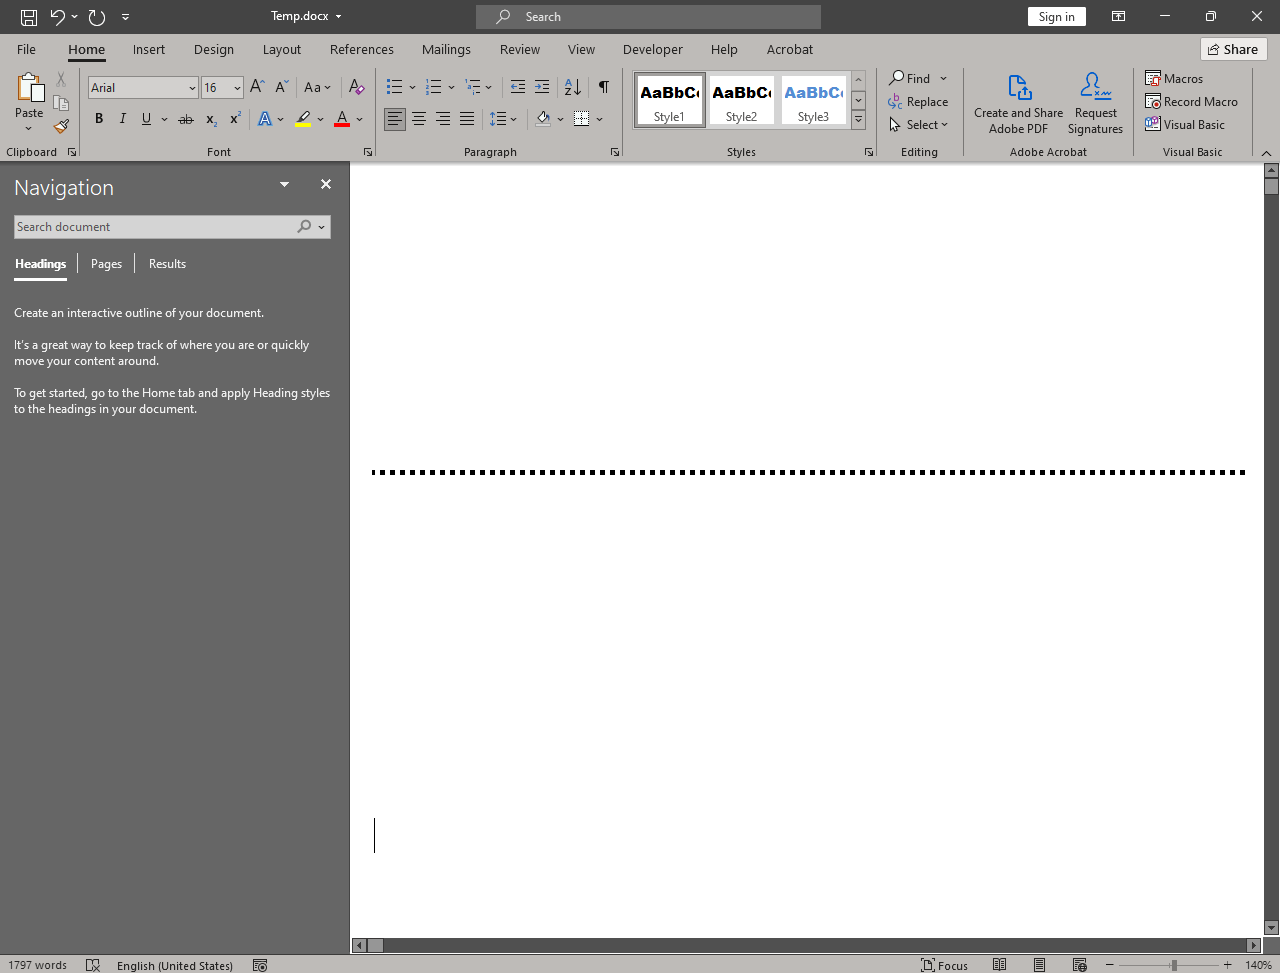Screen dimensions: 1280x973
Task: Open the Select dropdown in Editing
Action: tap(918, 125)
